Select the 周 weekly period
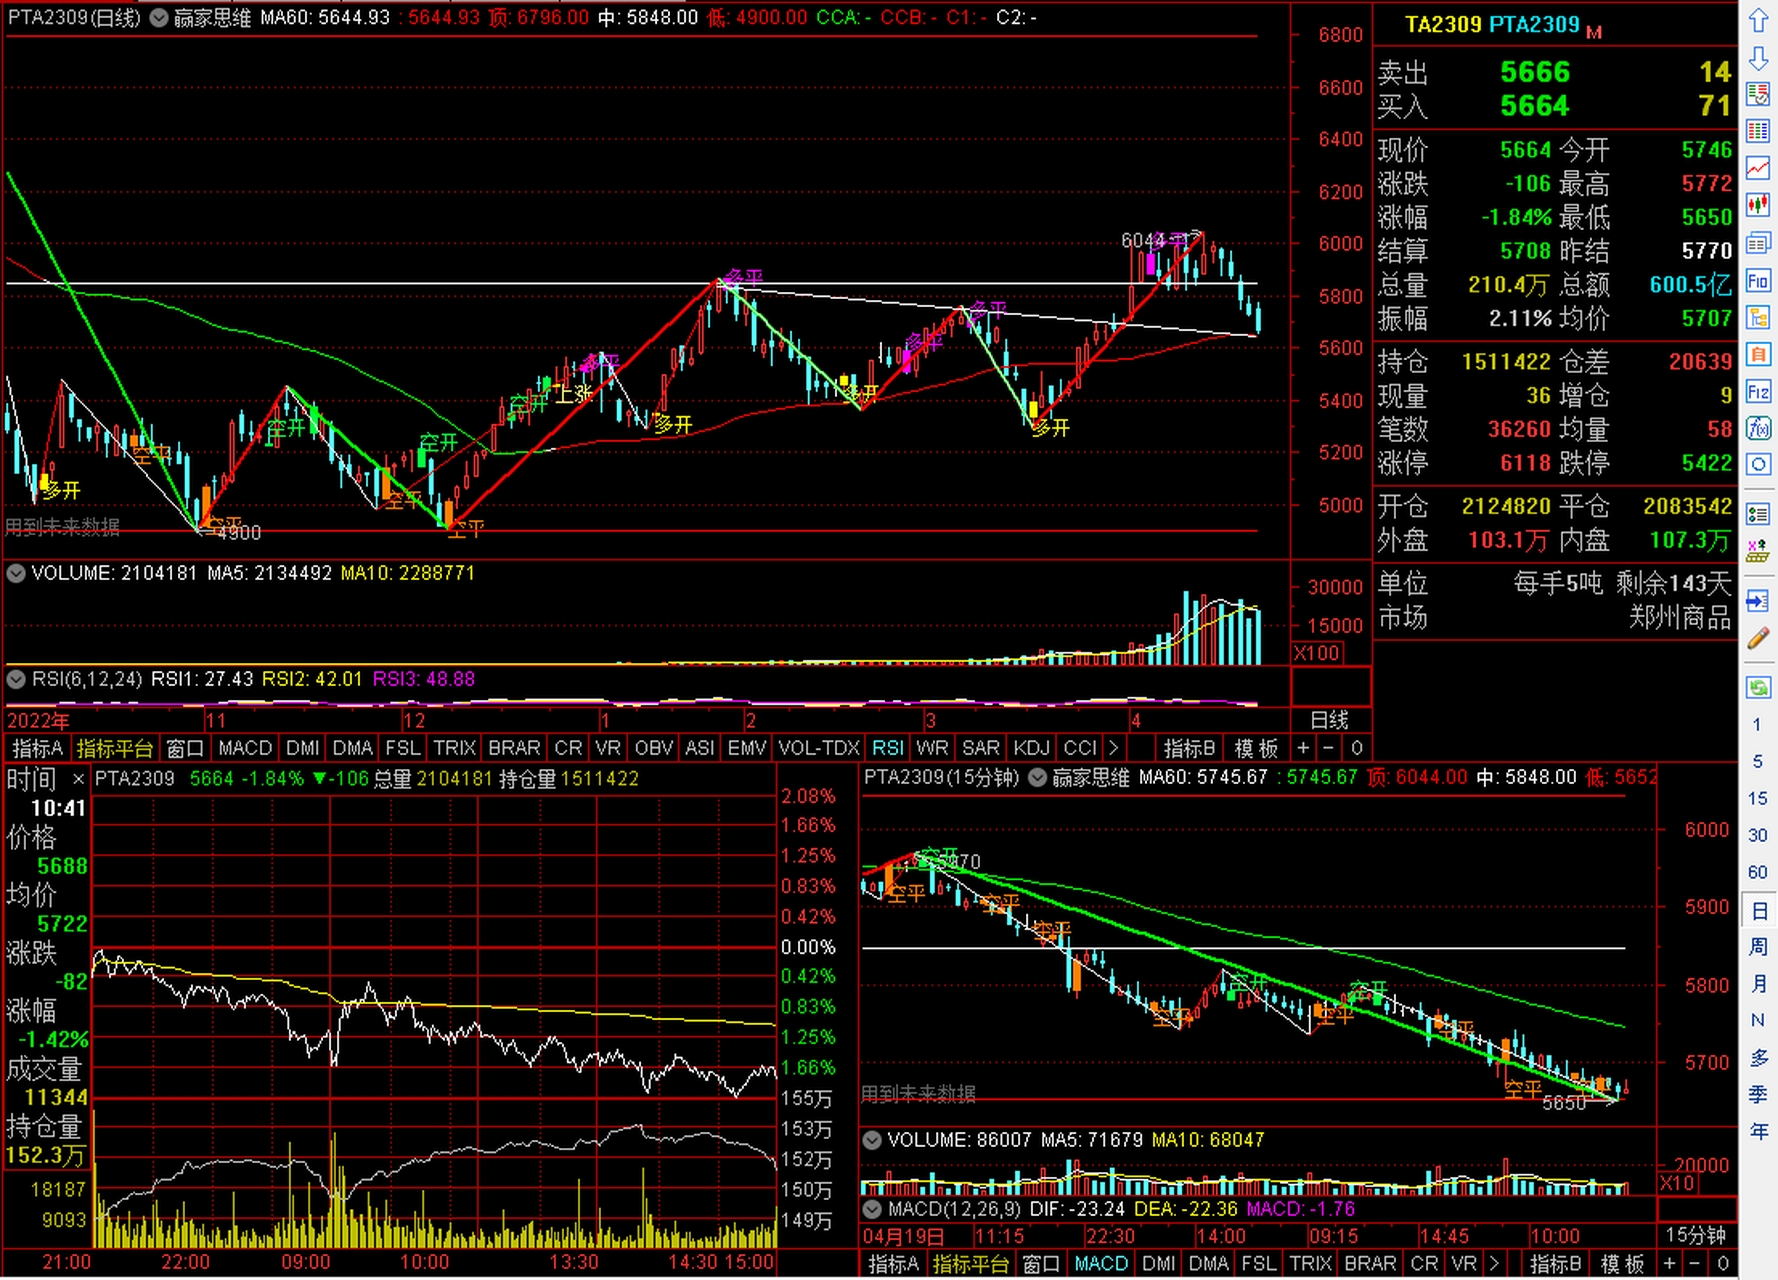The width and height of the screenshot is (1778, 1280). (1758, 947)
